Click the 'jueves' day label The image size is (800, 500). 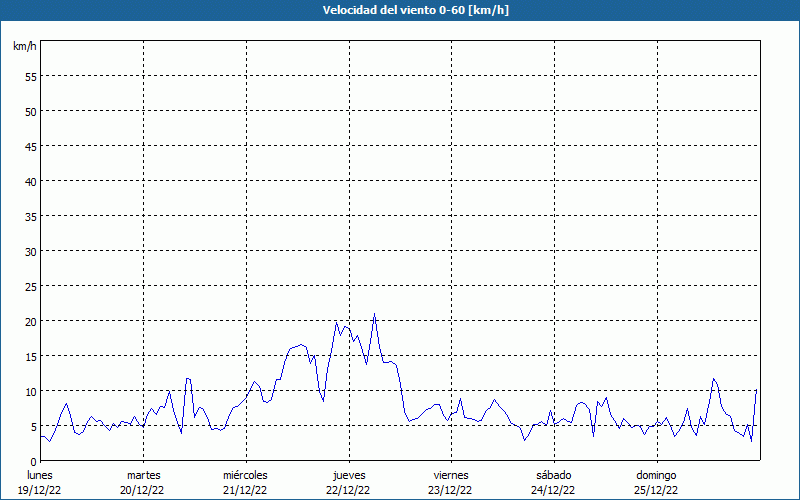(x=349, y=475)
